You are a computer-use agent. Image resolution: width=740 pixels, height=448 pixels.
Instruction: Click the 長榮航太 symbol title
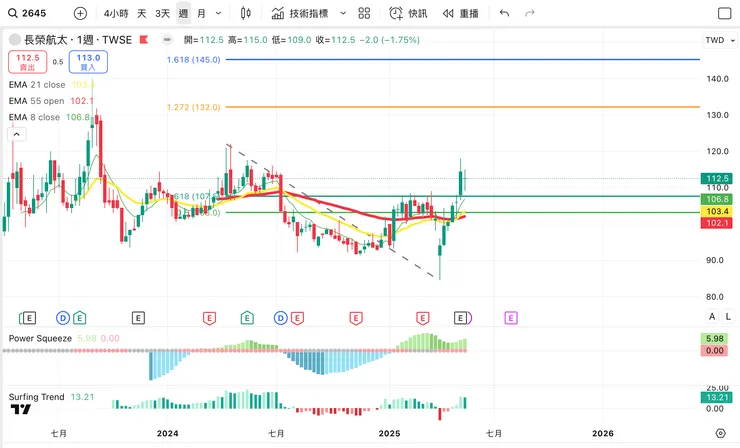click(x=46, y=40)
